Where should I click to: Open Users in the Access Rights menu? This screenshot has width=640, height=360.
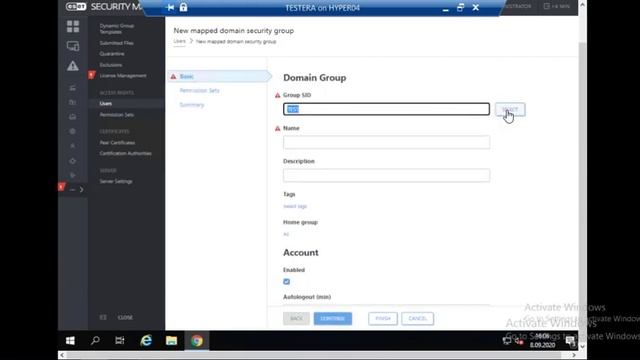point(106,104)
